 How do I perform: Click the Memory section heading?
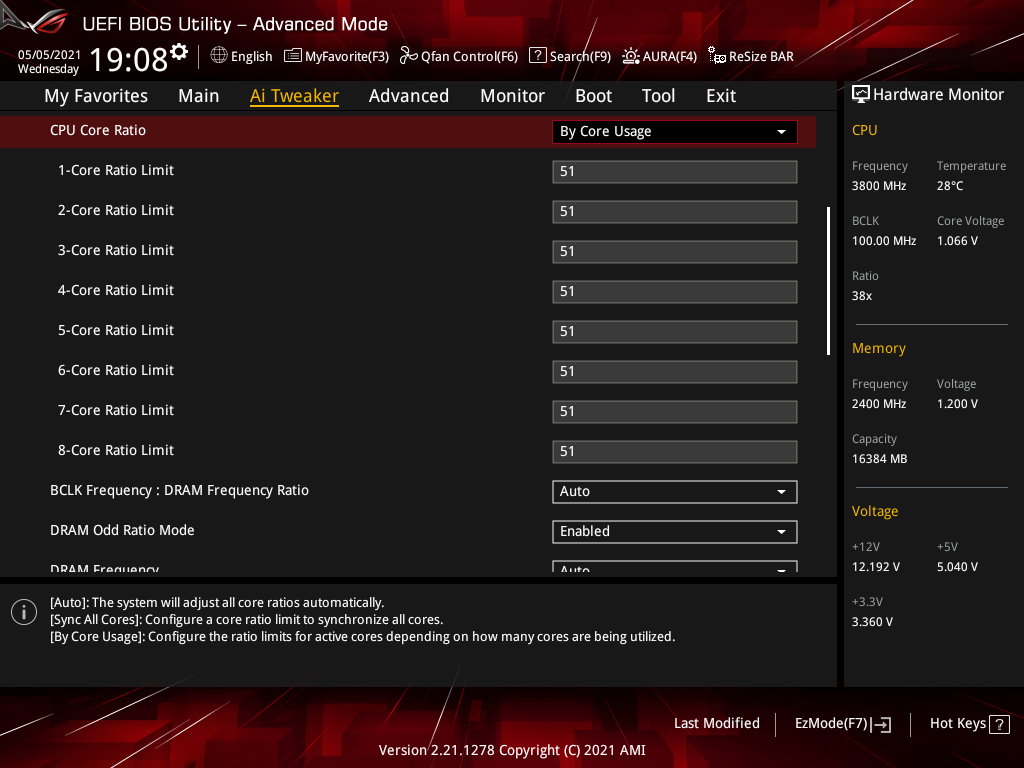click(878, 348)
